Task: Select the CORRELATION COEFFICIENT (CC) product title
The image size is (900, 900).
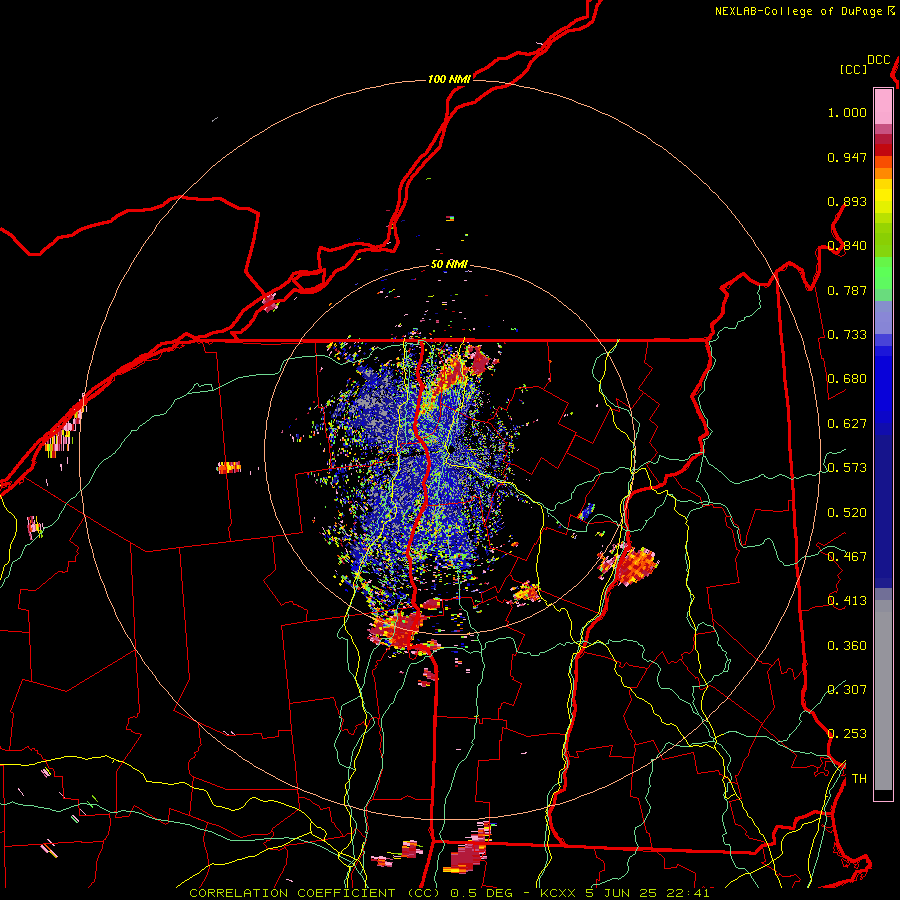Action: (x=315, y=893)
